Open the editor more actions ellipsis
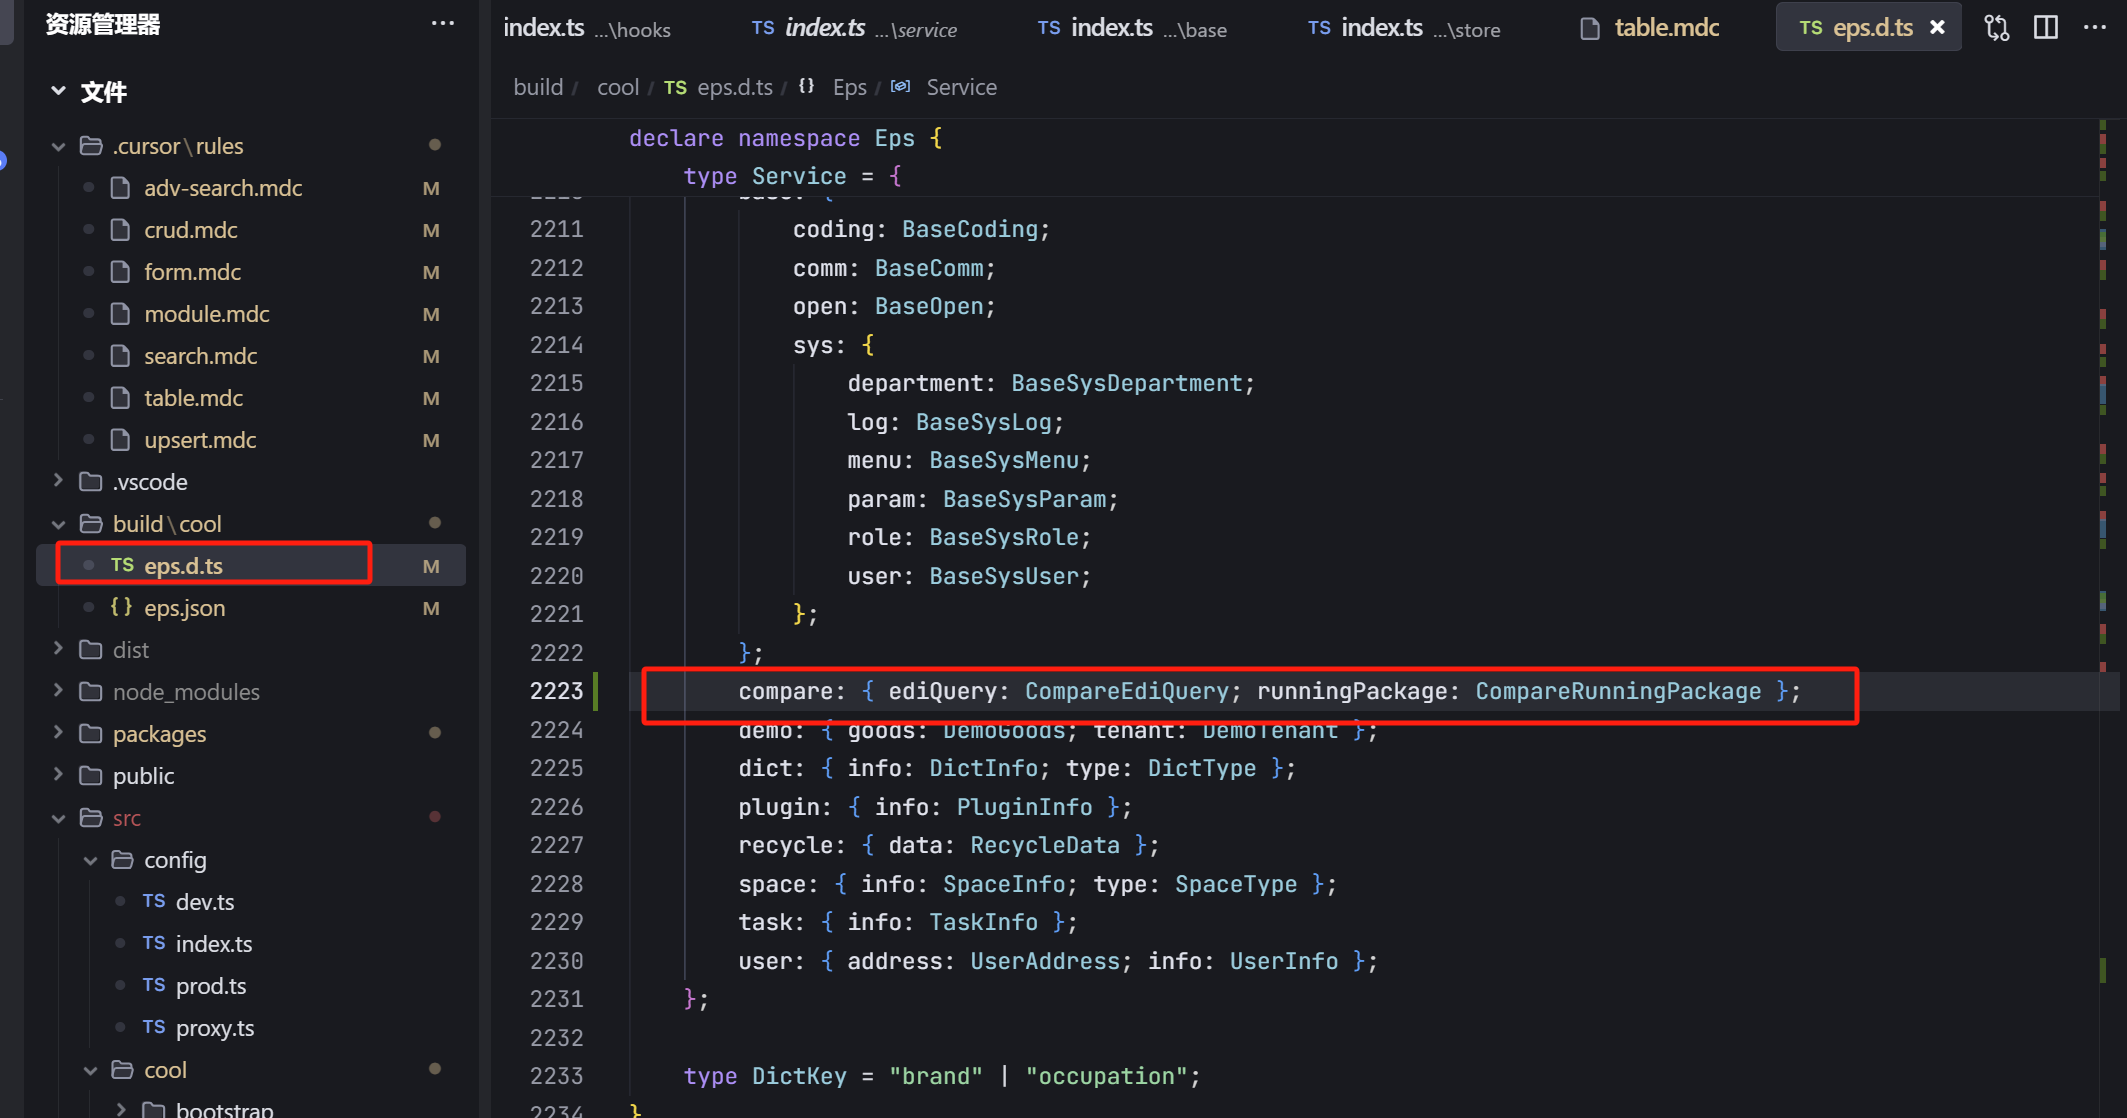This screenshot has height=1118, width=2127. [x=2095, y=28]
